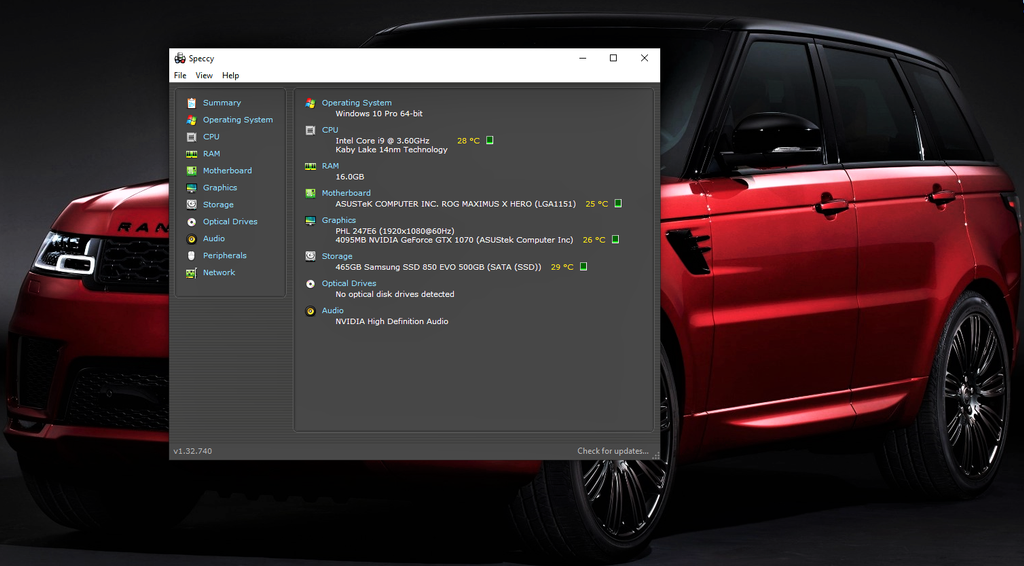Click Motherboard icon beside summary Motherboard heading
The height and width of the screenshot is (566, 1024).
[310, 193]
